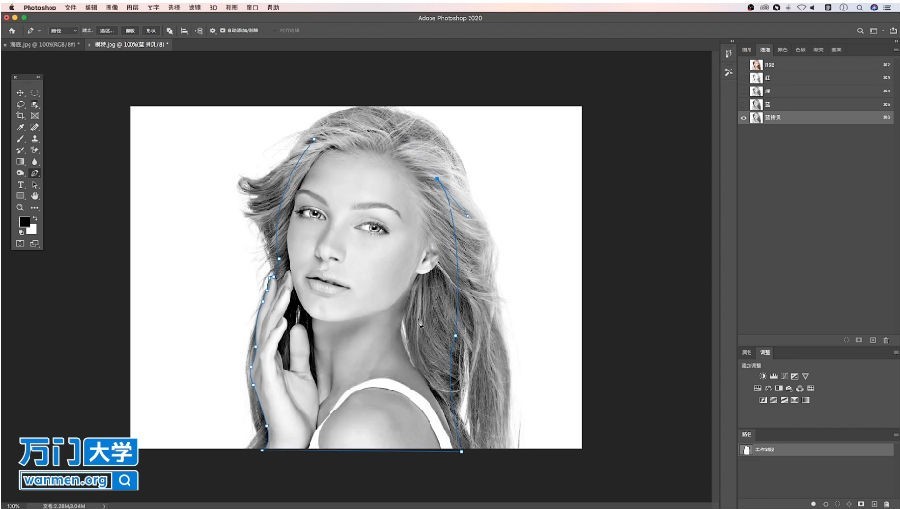Toggle the auto add/delete checkbox in options bar
Image resolution: width=900 pixels, height=509 pixels.
tap(222, 30)
